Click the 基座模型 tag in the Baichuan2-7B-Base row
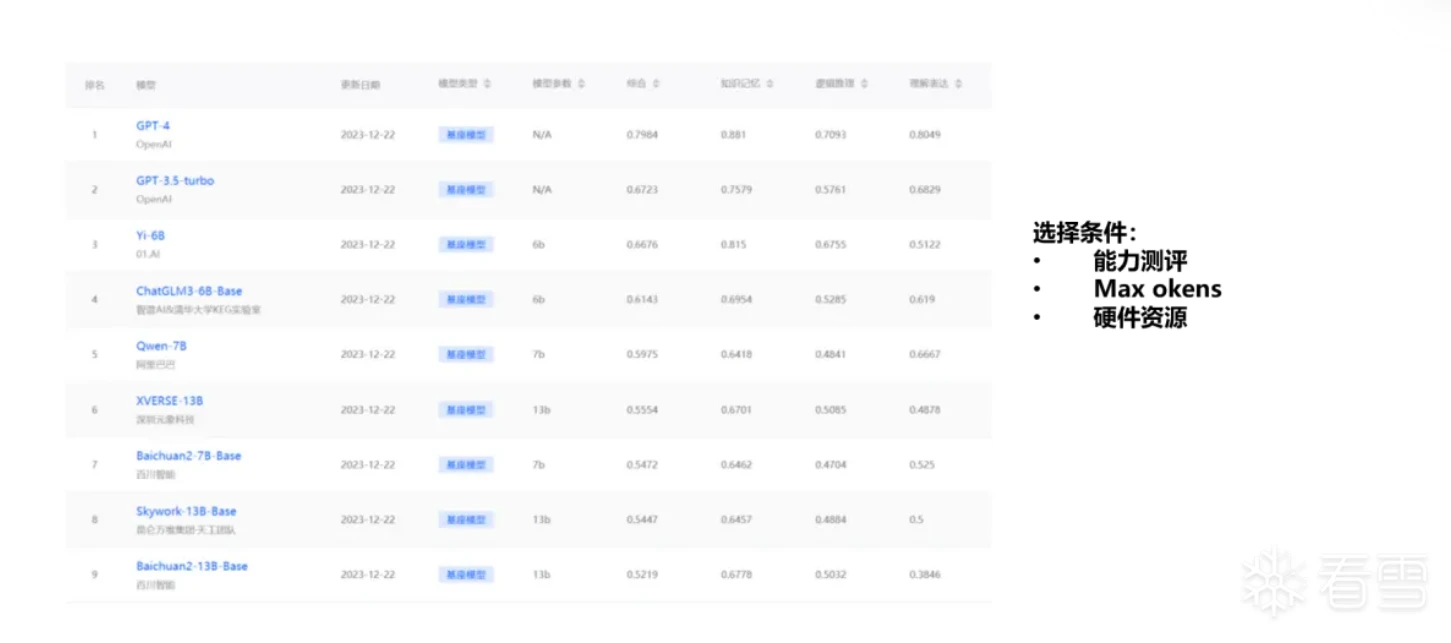This screenshot has height=643, width=1451. click(466, 464)
